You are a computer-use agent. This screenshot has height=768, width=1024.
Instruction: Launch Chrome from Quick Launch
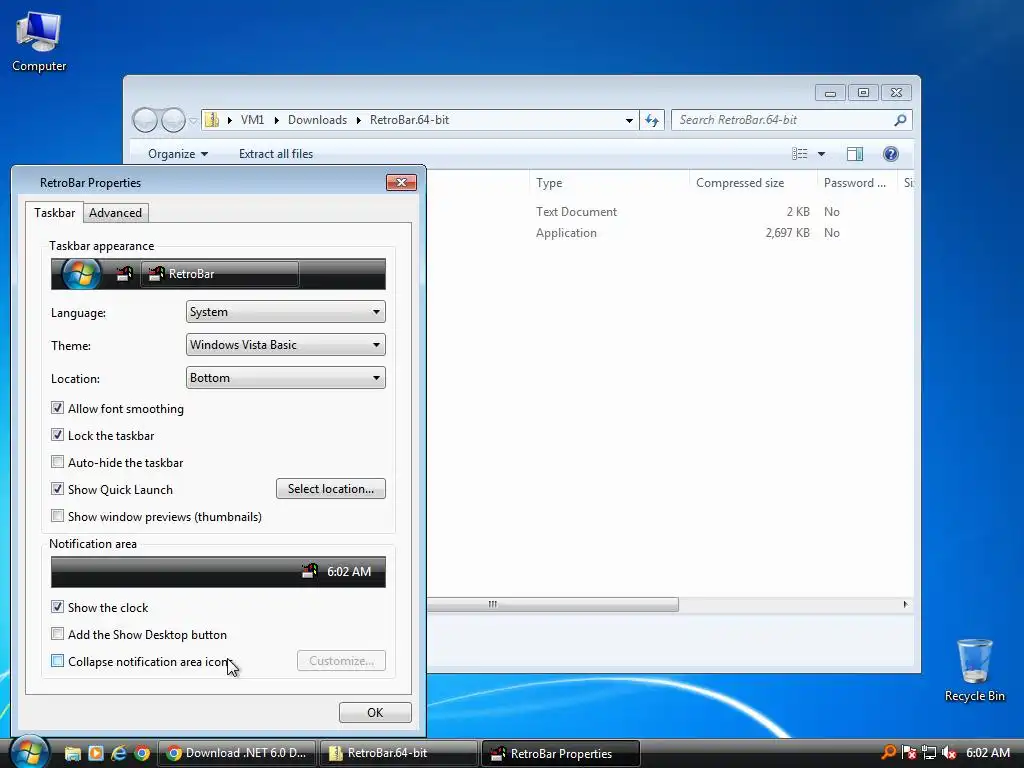142,753
